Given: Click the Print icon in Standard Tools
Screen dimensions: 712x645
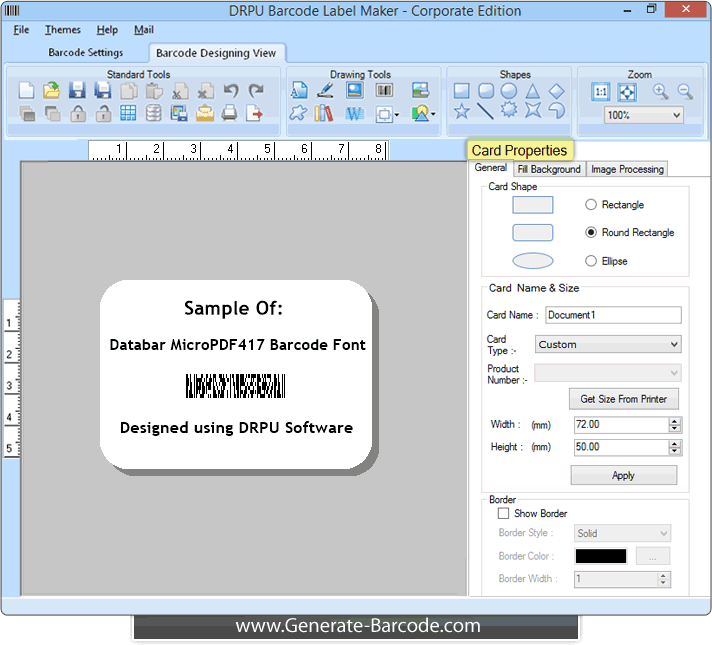Looking at the screenshot, I should [229, 113].
